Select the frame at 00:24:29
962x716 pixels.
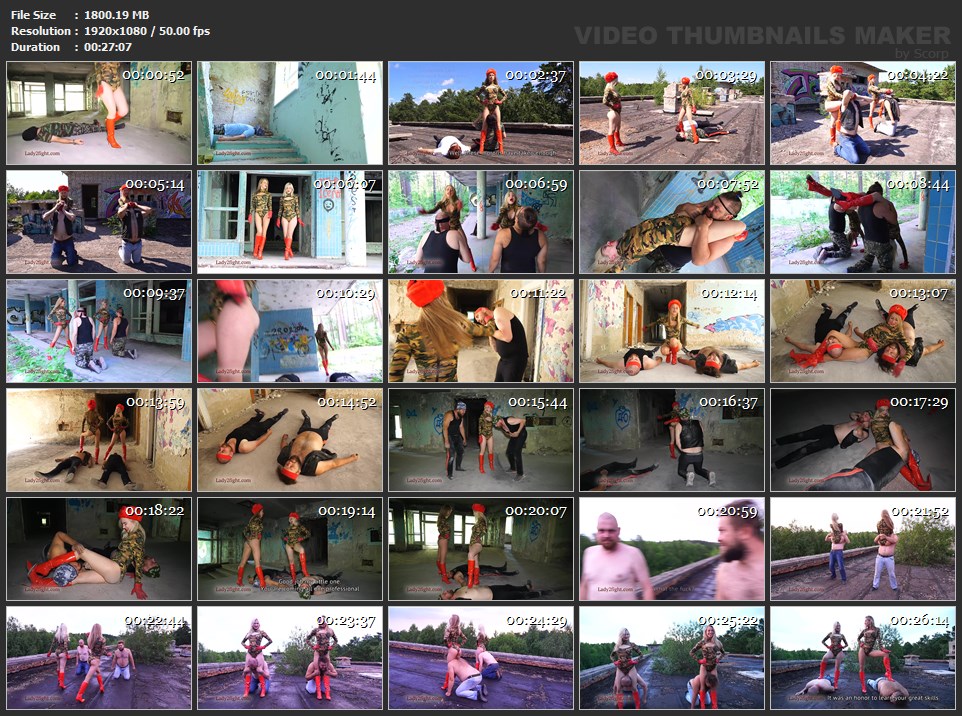coord(480,658)
